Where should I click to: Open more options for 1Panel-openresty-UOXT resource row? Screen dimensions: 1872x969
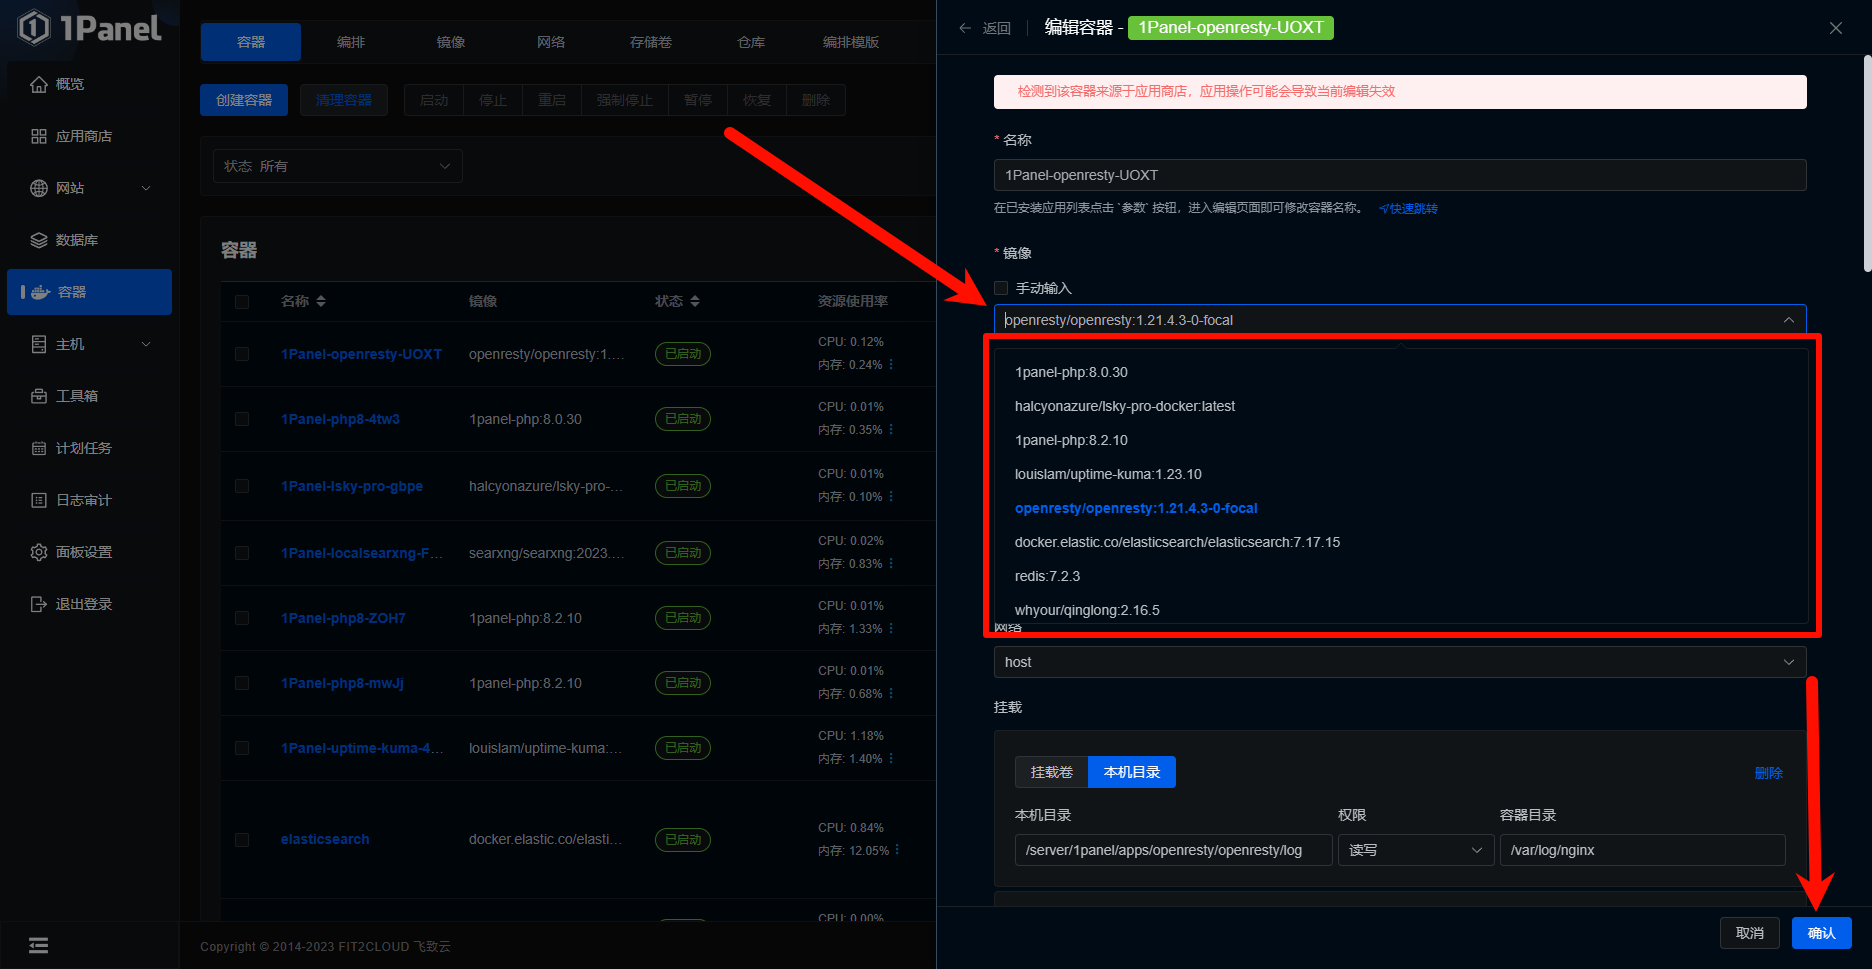tap(891, 365)
